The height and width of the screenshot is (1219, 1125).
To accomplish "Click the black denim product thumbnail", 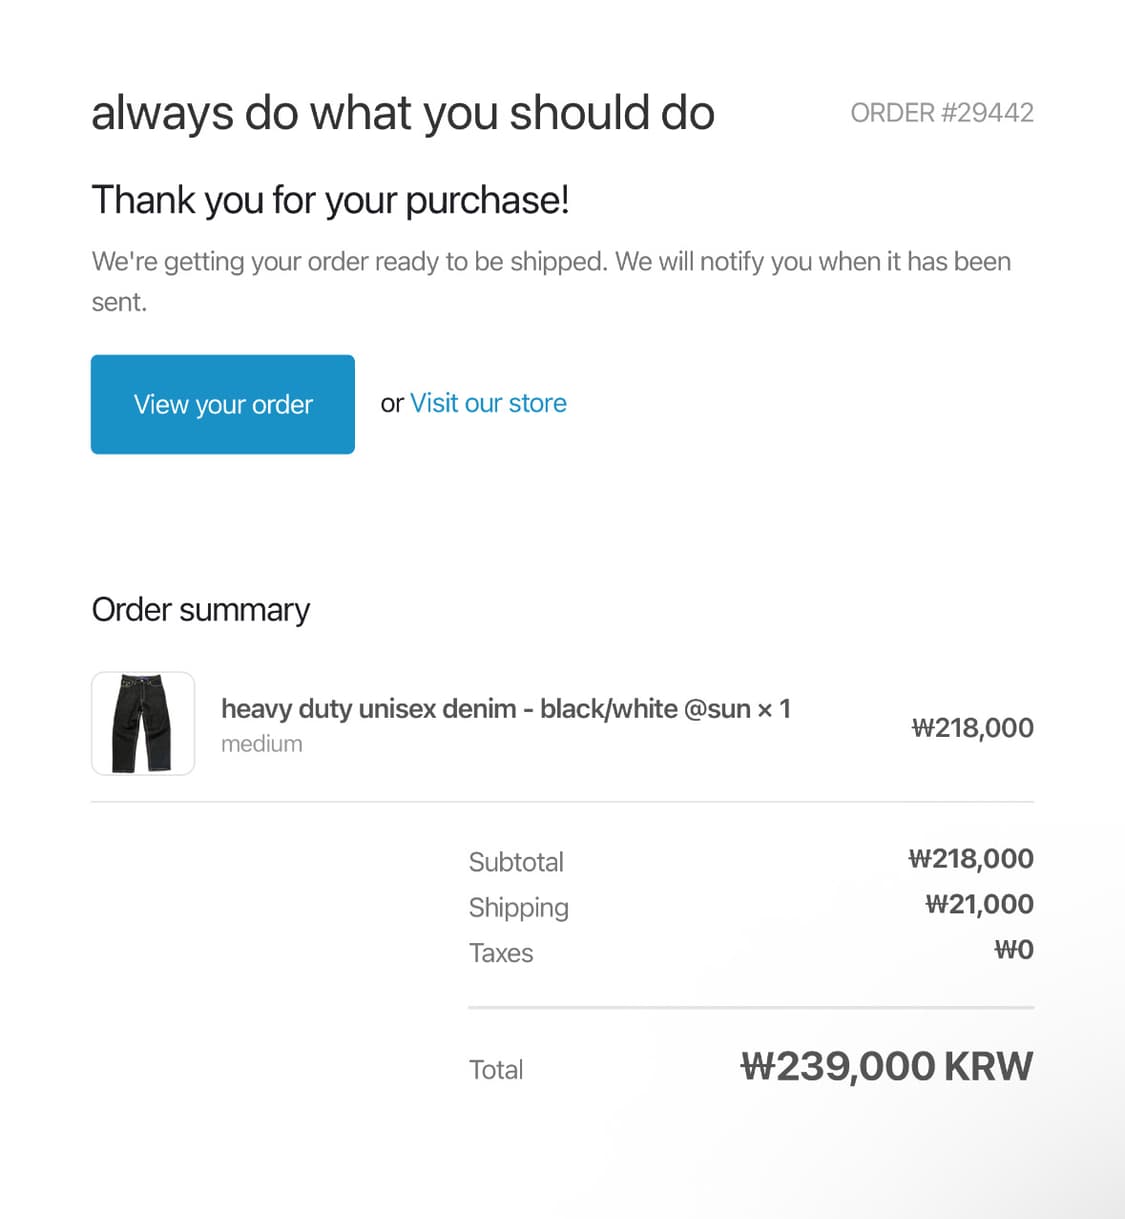I will 143,723.
